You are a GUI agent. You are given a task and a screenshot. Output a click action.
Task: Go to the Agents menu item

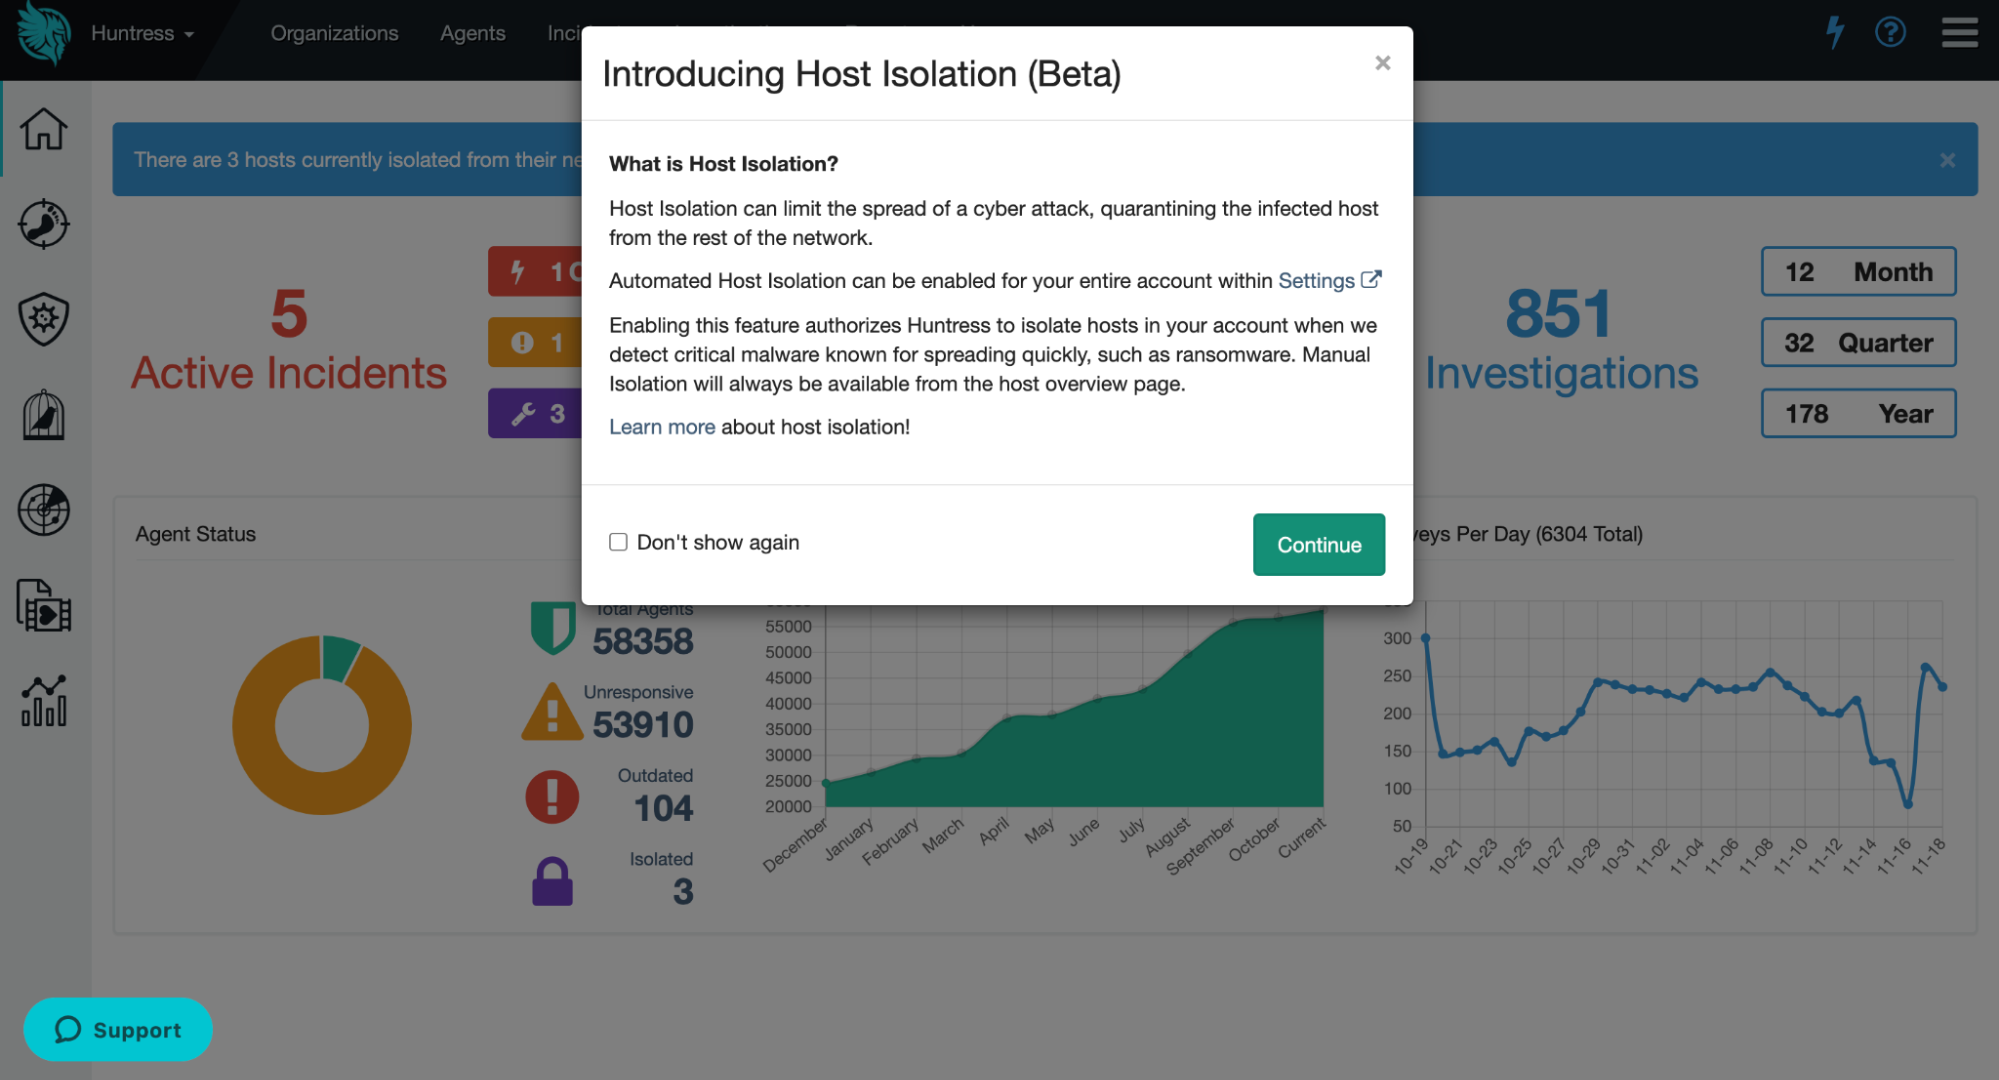point(472,33)
